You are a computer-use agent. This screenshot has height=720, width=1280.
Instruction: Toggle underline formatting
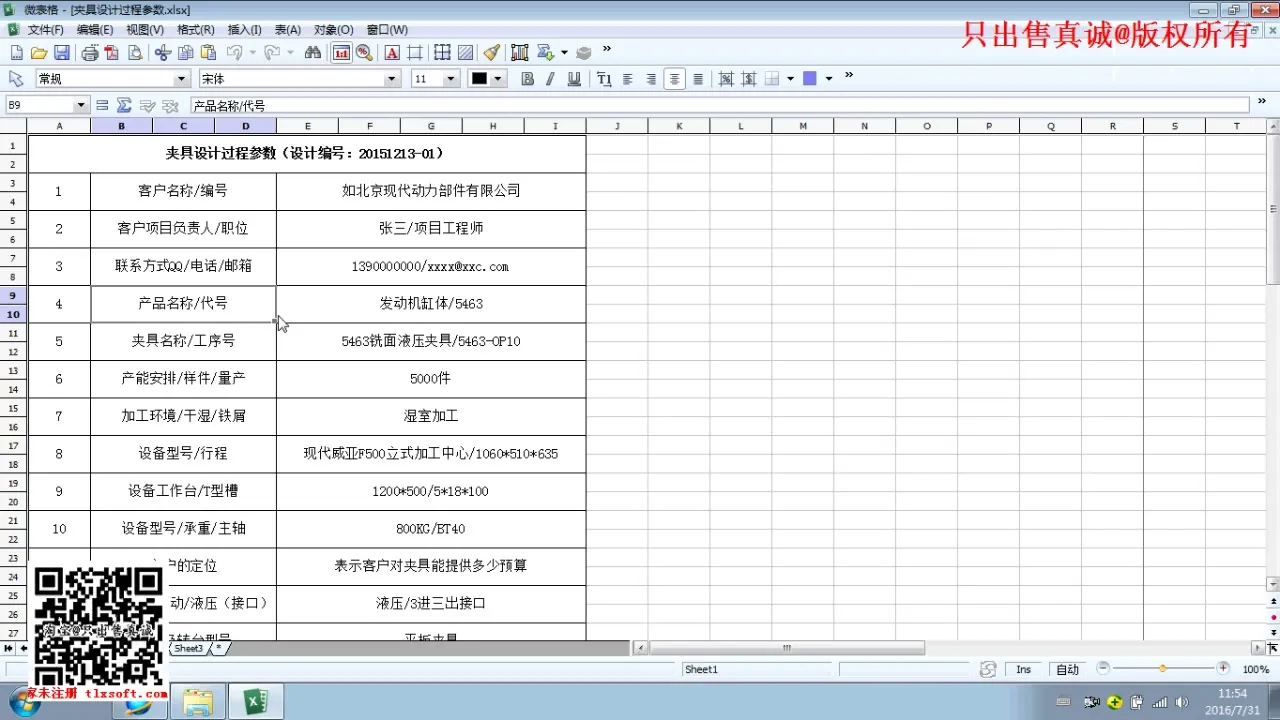pyautogui.click(x=575, y=78)
